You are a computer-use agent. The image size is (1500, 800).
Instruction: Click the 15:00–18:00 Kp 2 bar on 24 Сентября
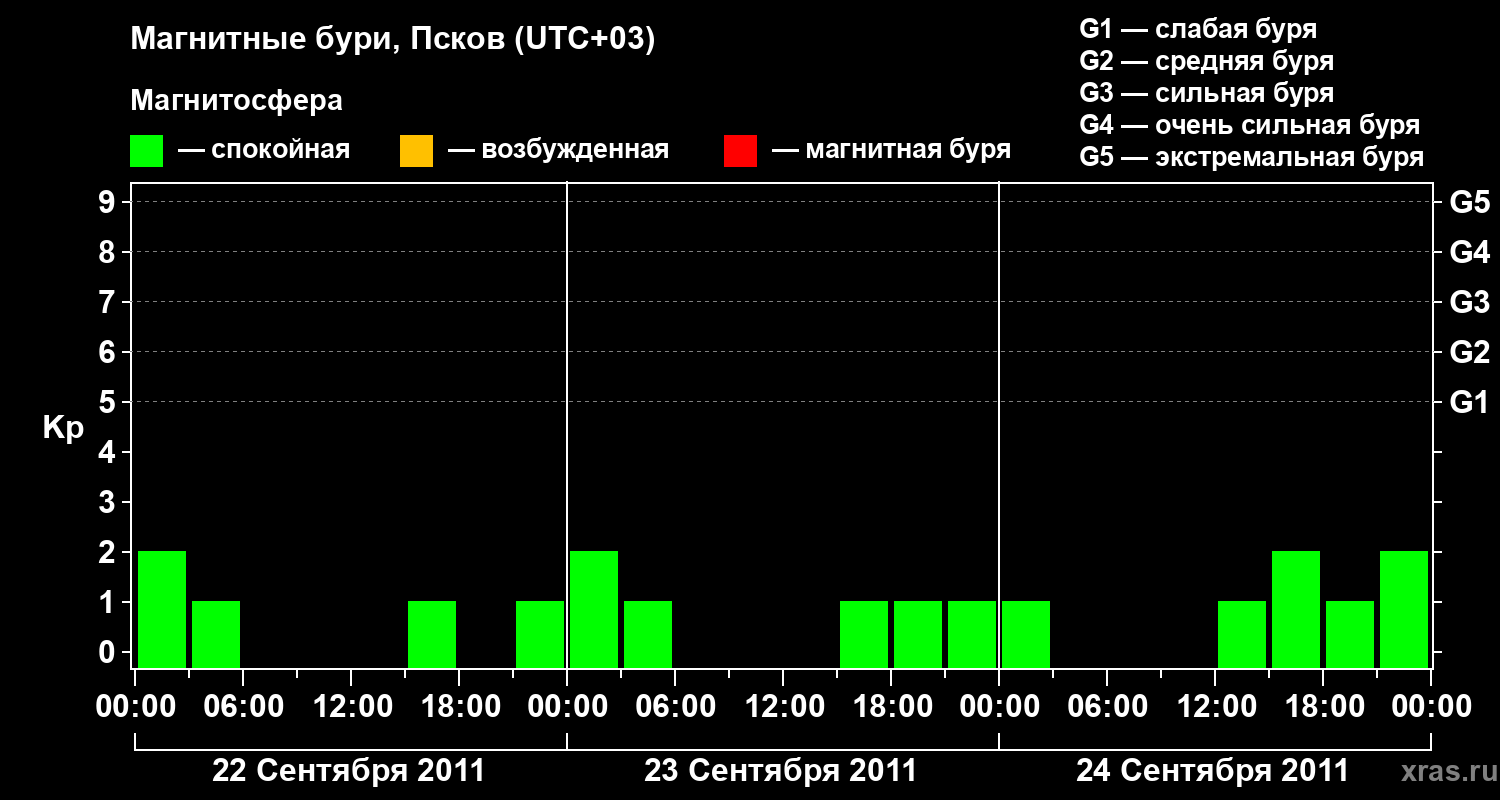(1296, 609)
